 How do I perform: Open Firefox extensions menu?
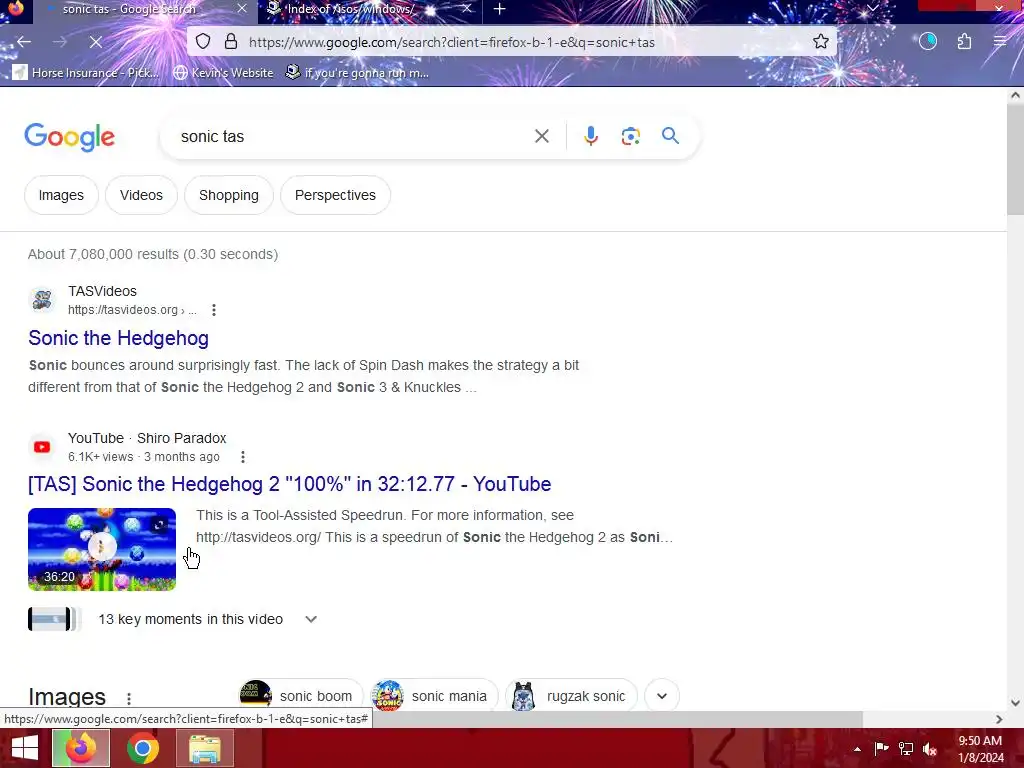(x=964, y=42)
